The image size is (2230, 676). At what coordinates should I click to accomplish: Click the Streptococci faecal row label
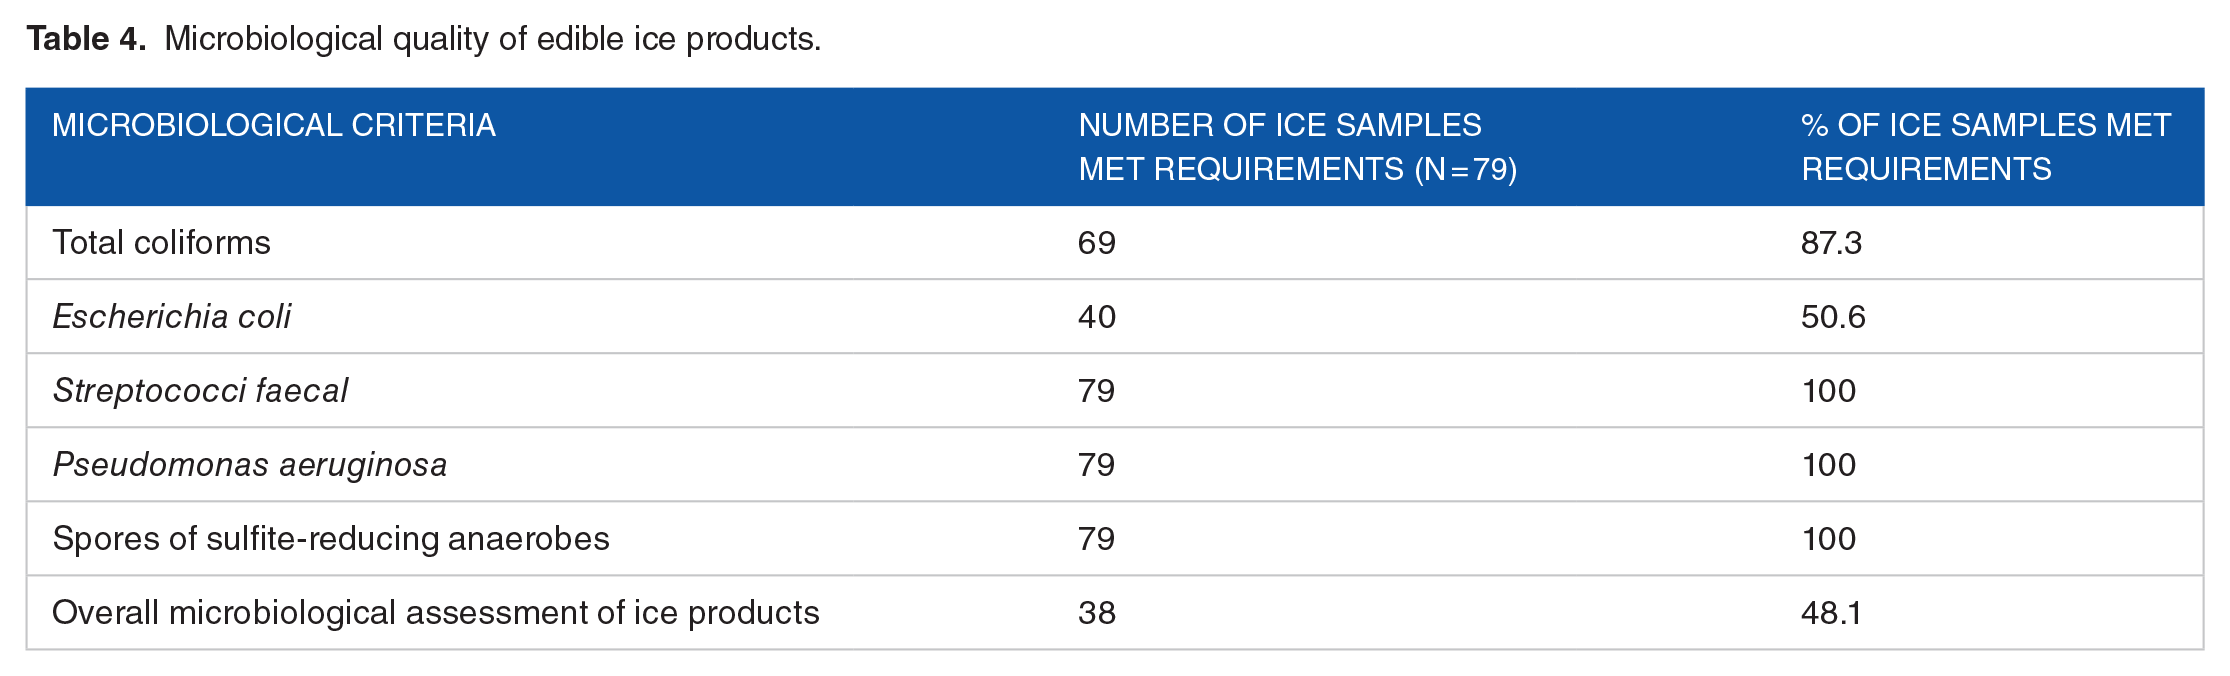pos(200,391)
